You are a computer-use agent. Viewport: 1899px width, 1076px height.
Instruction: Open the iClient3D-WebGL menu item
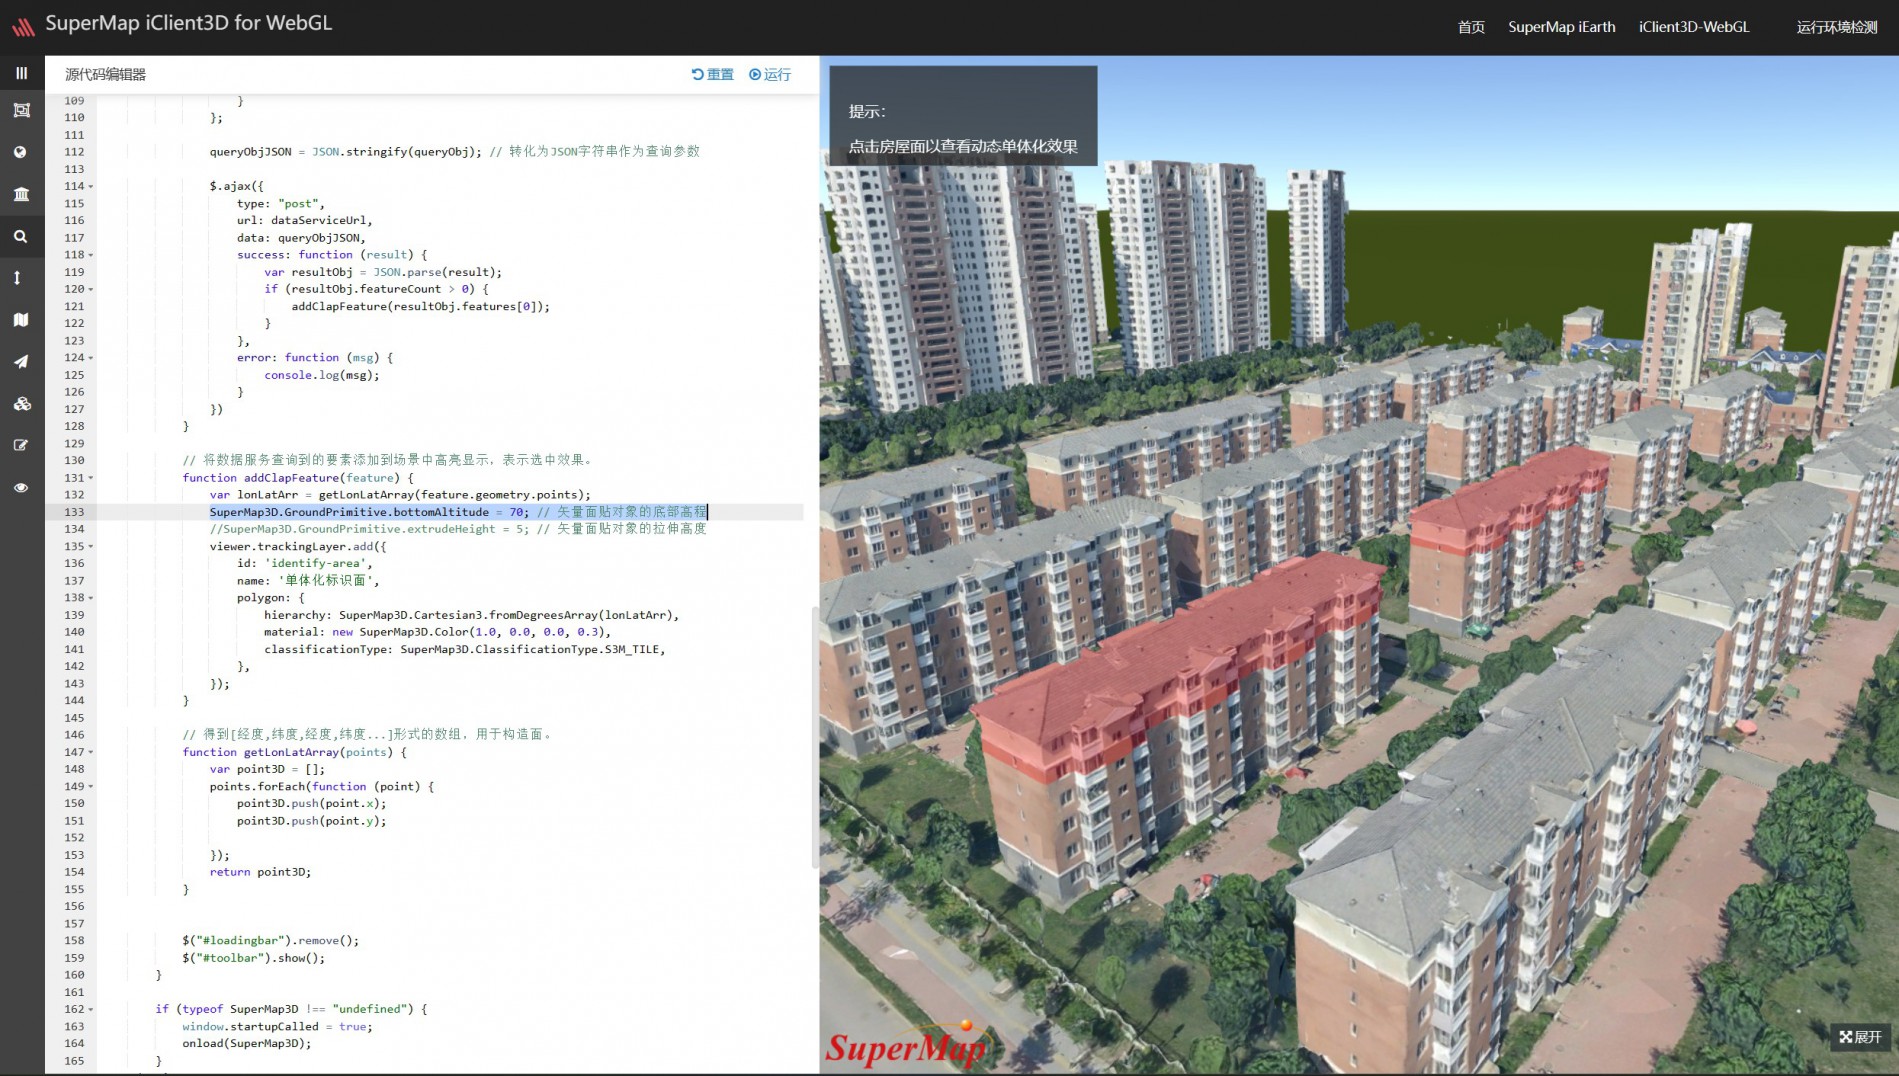click(x=1694, y=27)
